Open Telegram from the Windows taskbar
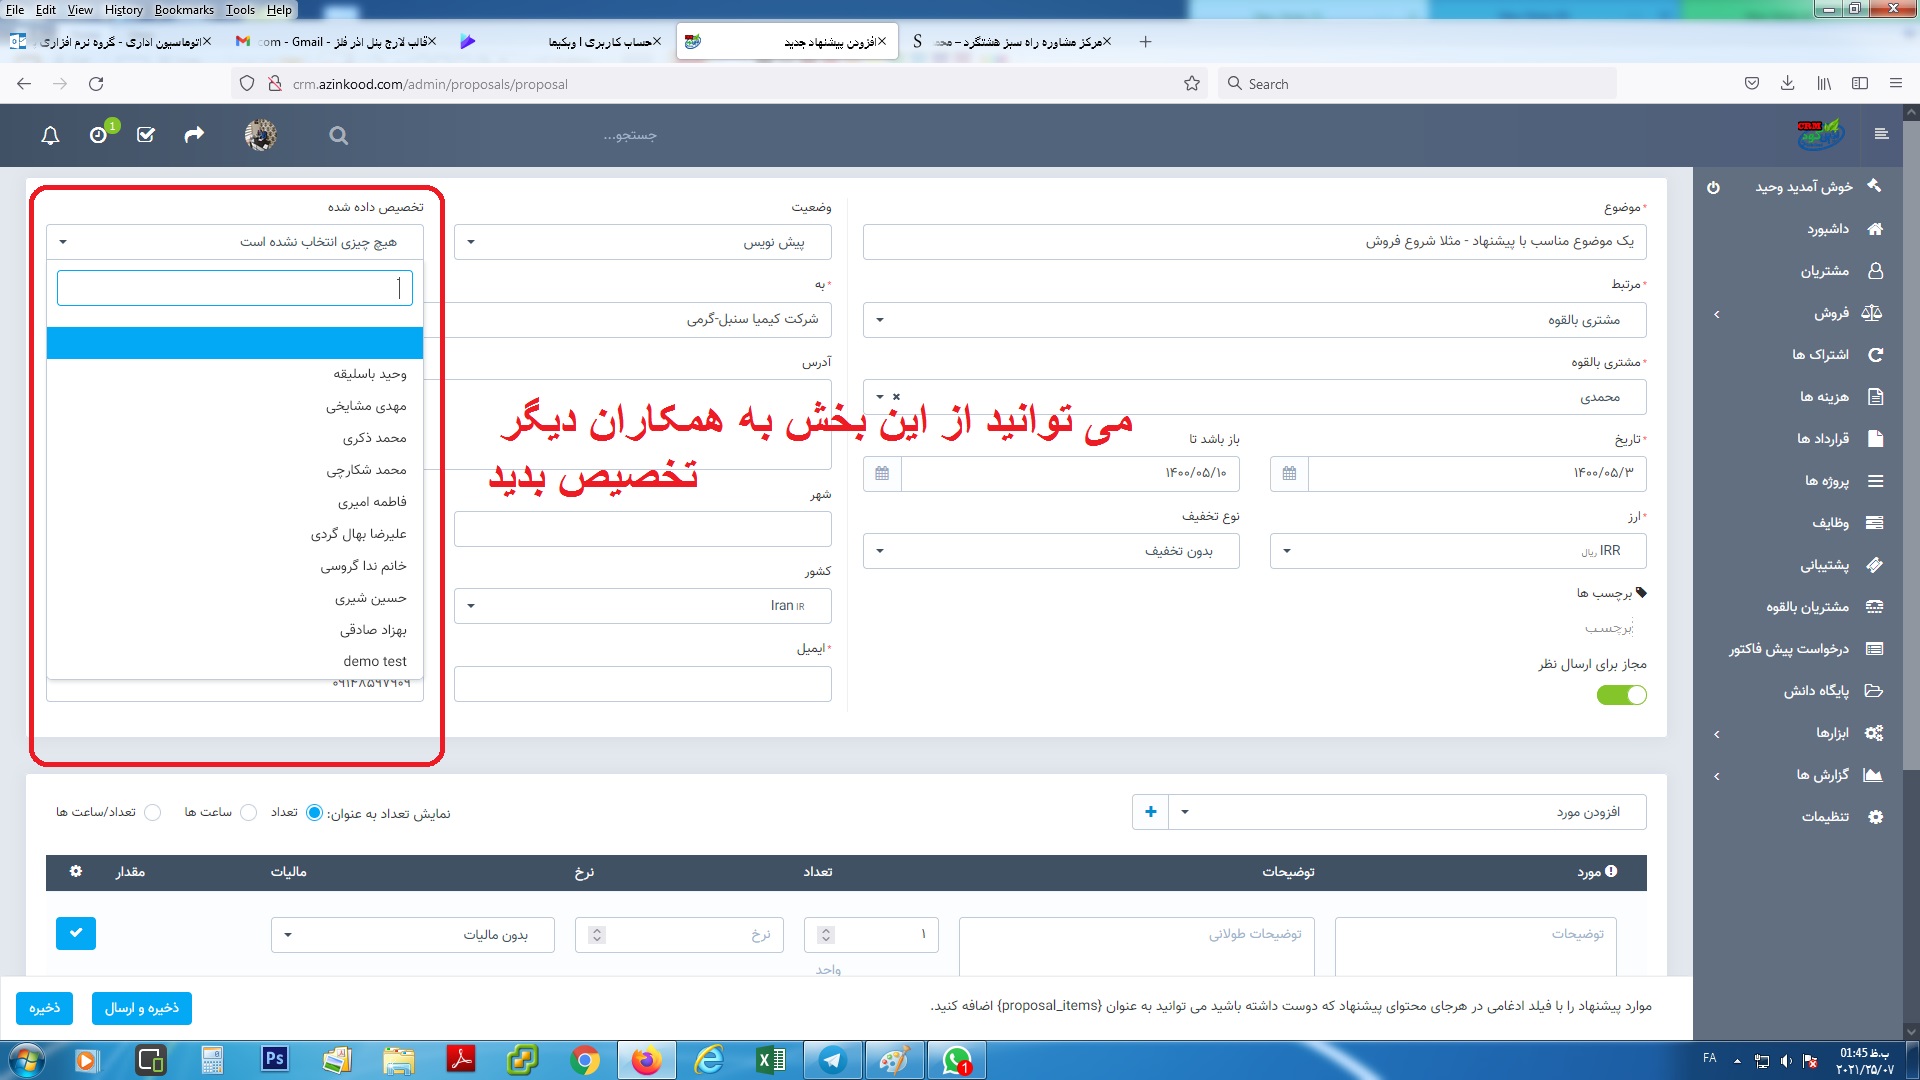The height and width of the screenshot is (1080, 1920). (x=833, y=1060)
